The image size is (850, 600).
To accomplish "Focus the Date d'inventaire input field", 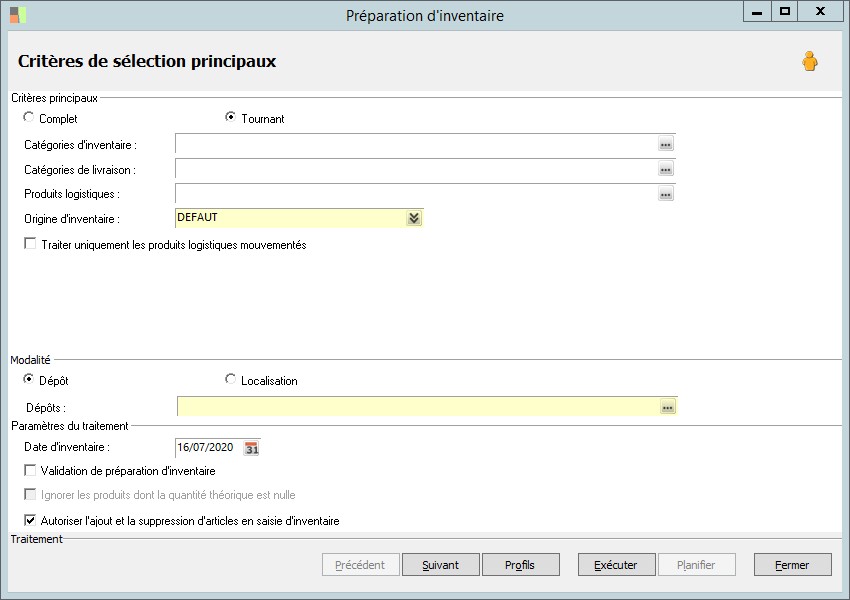I will (207, 448).
